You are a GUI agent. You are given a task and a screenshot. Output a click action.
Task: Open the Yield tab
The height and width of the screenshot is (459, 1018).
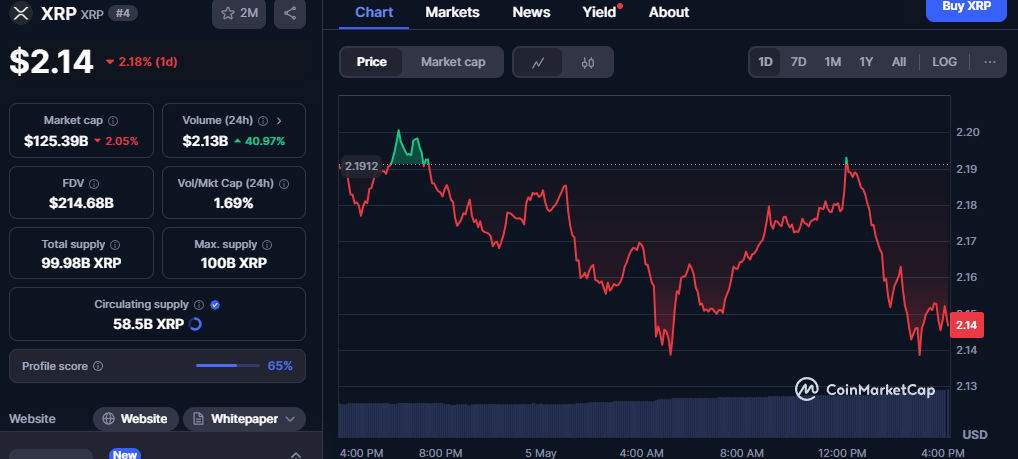(x=599, y=12)
